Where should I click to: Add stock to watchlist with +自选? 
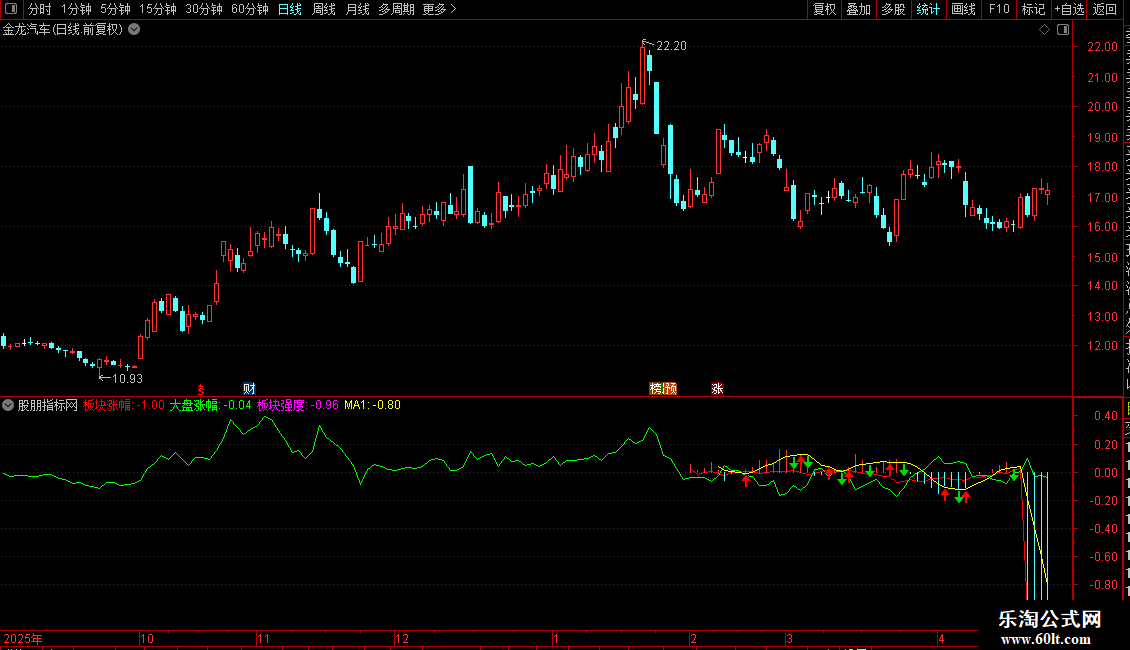click(x=1069, y=9)
